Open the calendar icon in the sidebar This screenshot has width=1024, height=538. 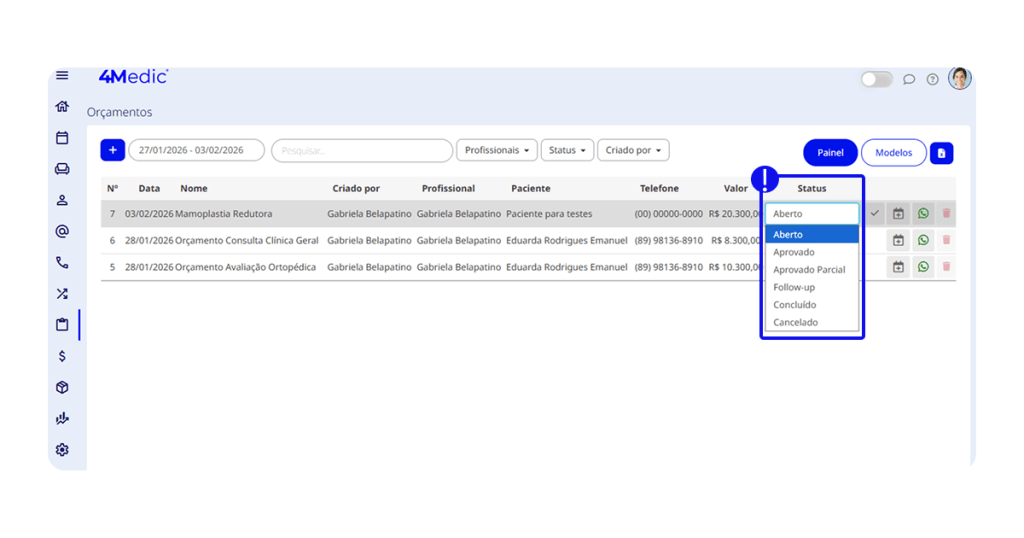point(62,138)
